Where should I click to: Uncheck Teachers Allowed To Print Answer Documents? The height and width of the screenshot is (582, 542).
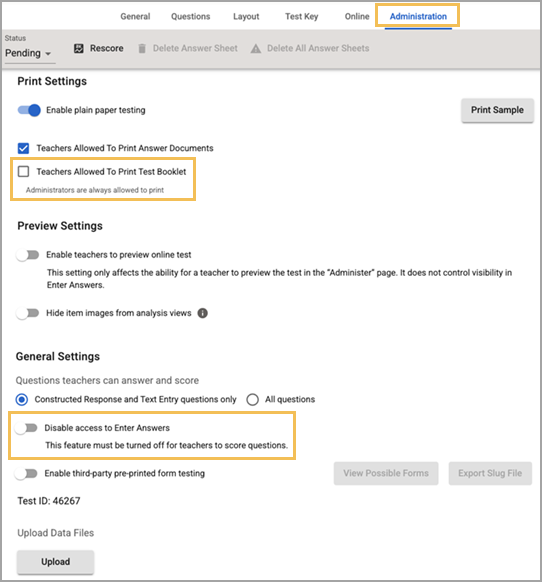[23, 148]
